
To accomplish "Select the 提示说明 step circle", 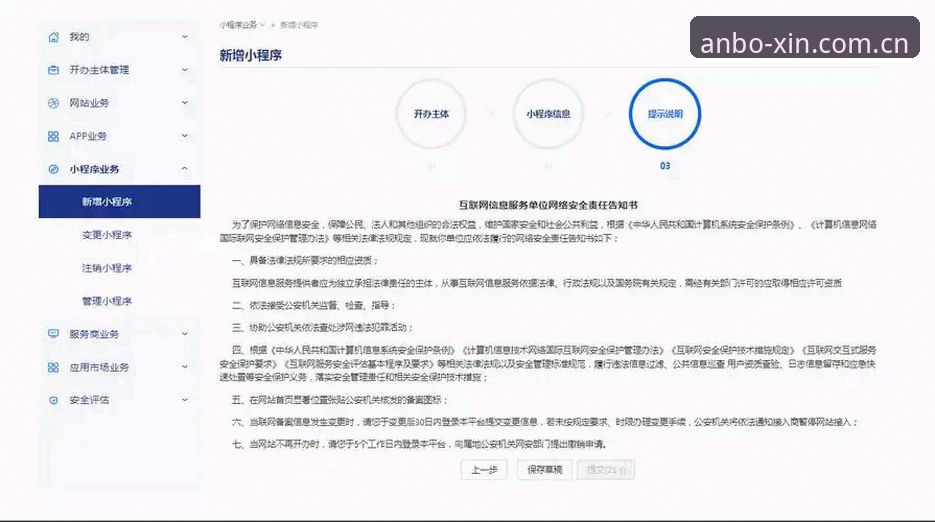I will [665, 114].
